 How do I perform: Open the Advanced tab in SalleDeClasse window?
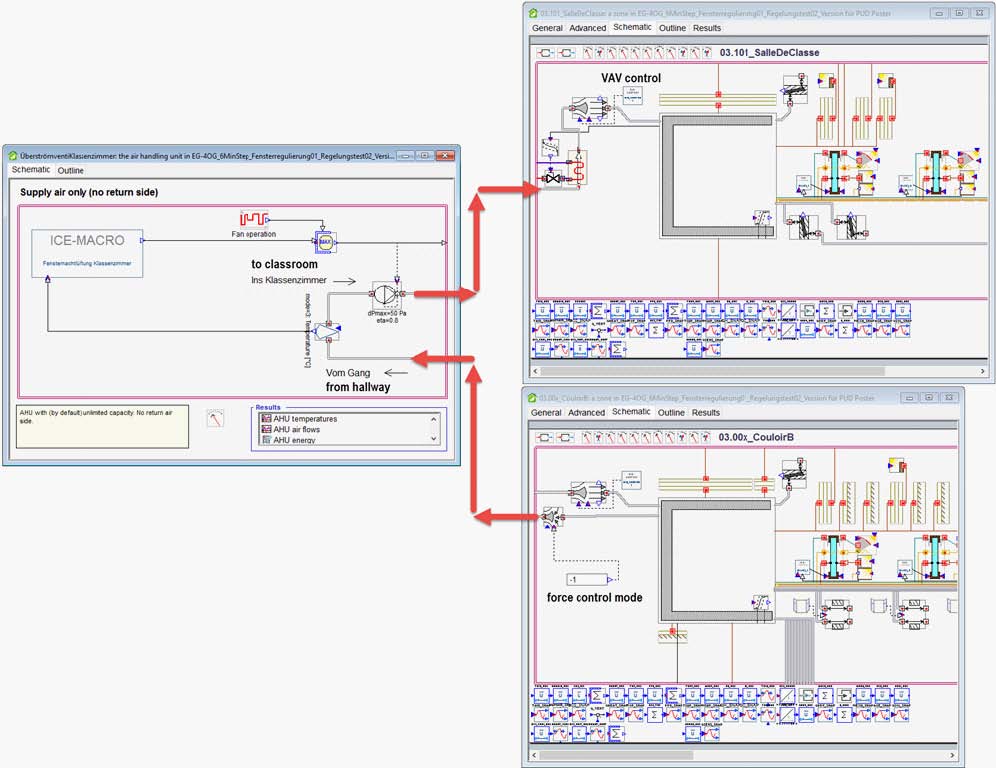(587, 28)
